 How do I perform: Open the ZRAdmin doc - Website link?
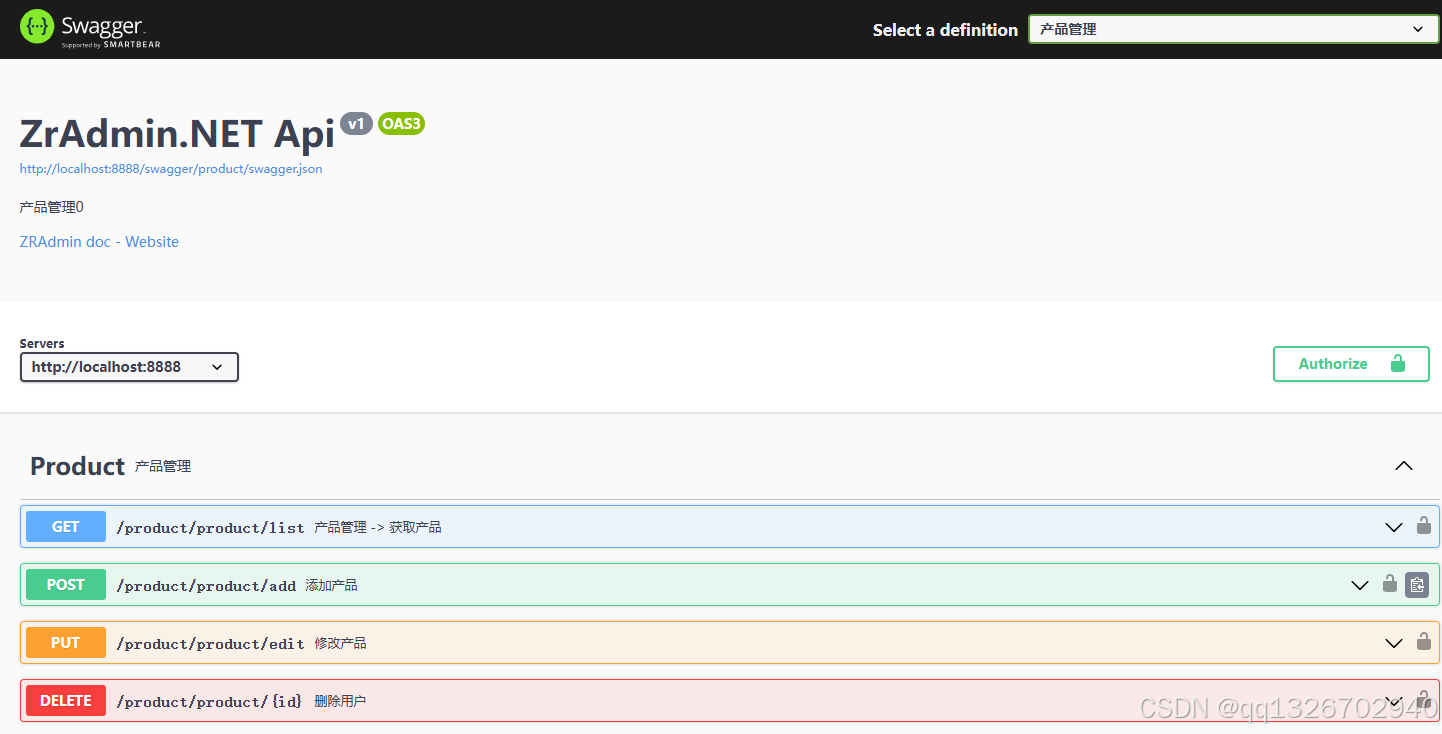click(x=99, y=241)
